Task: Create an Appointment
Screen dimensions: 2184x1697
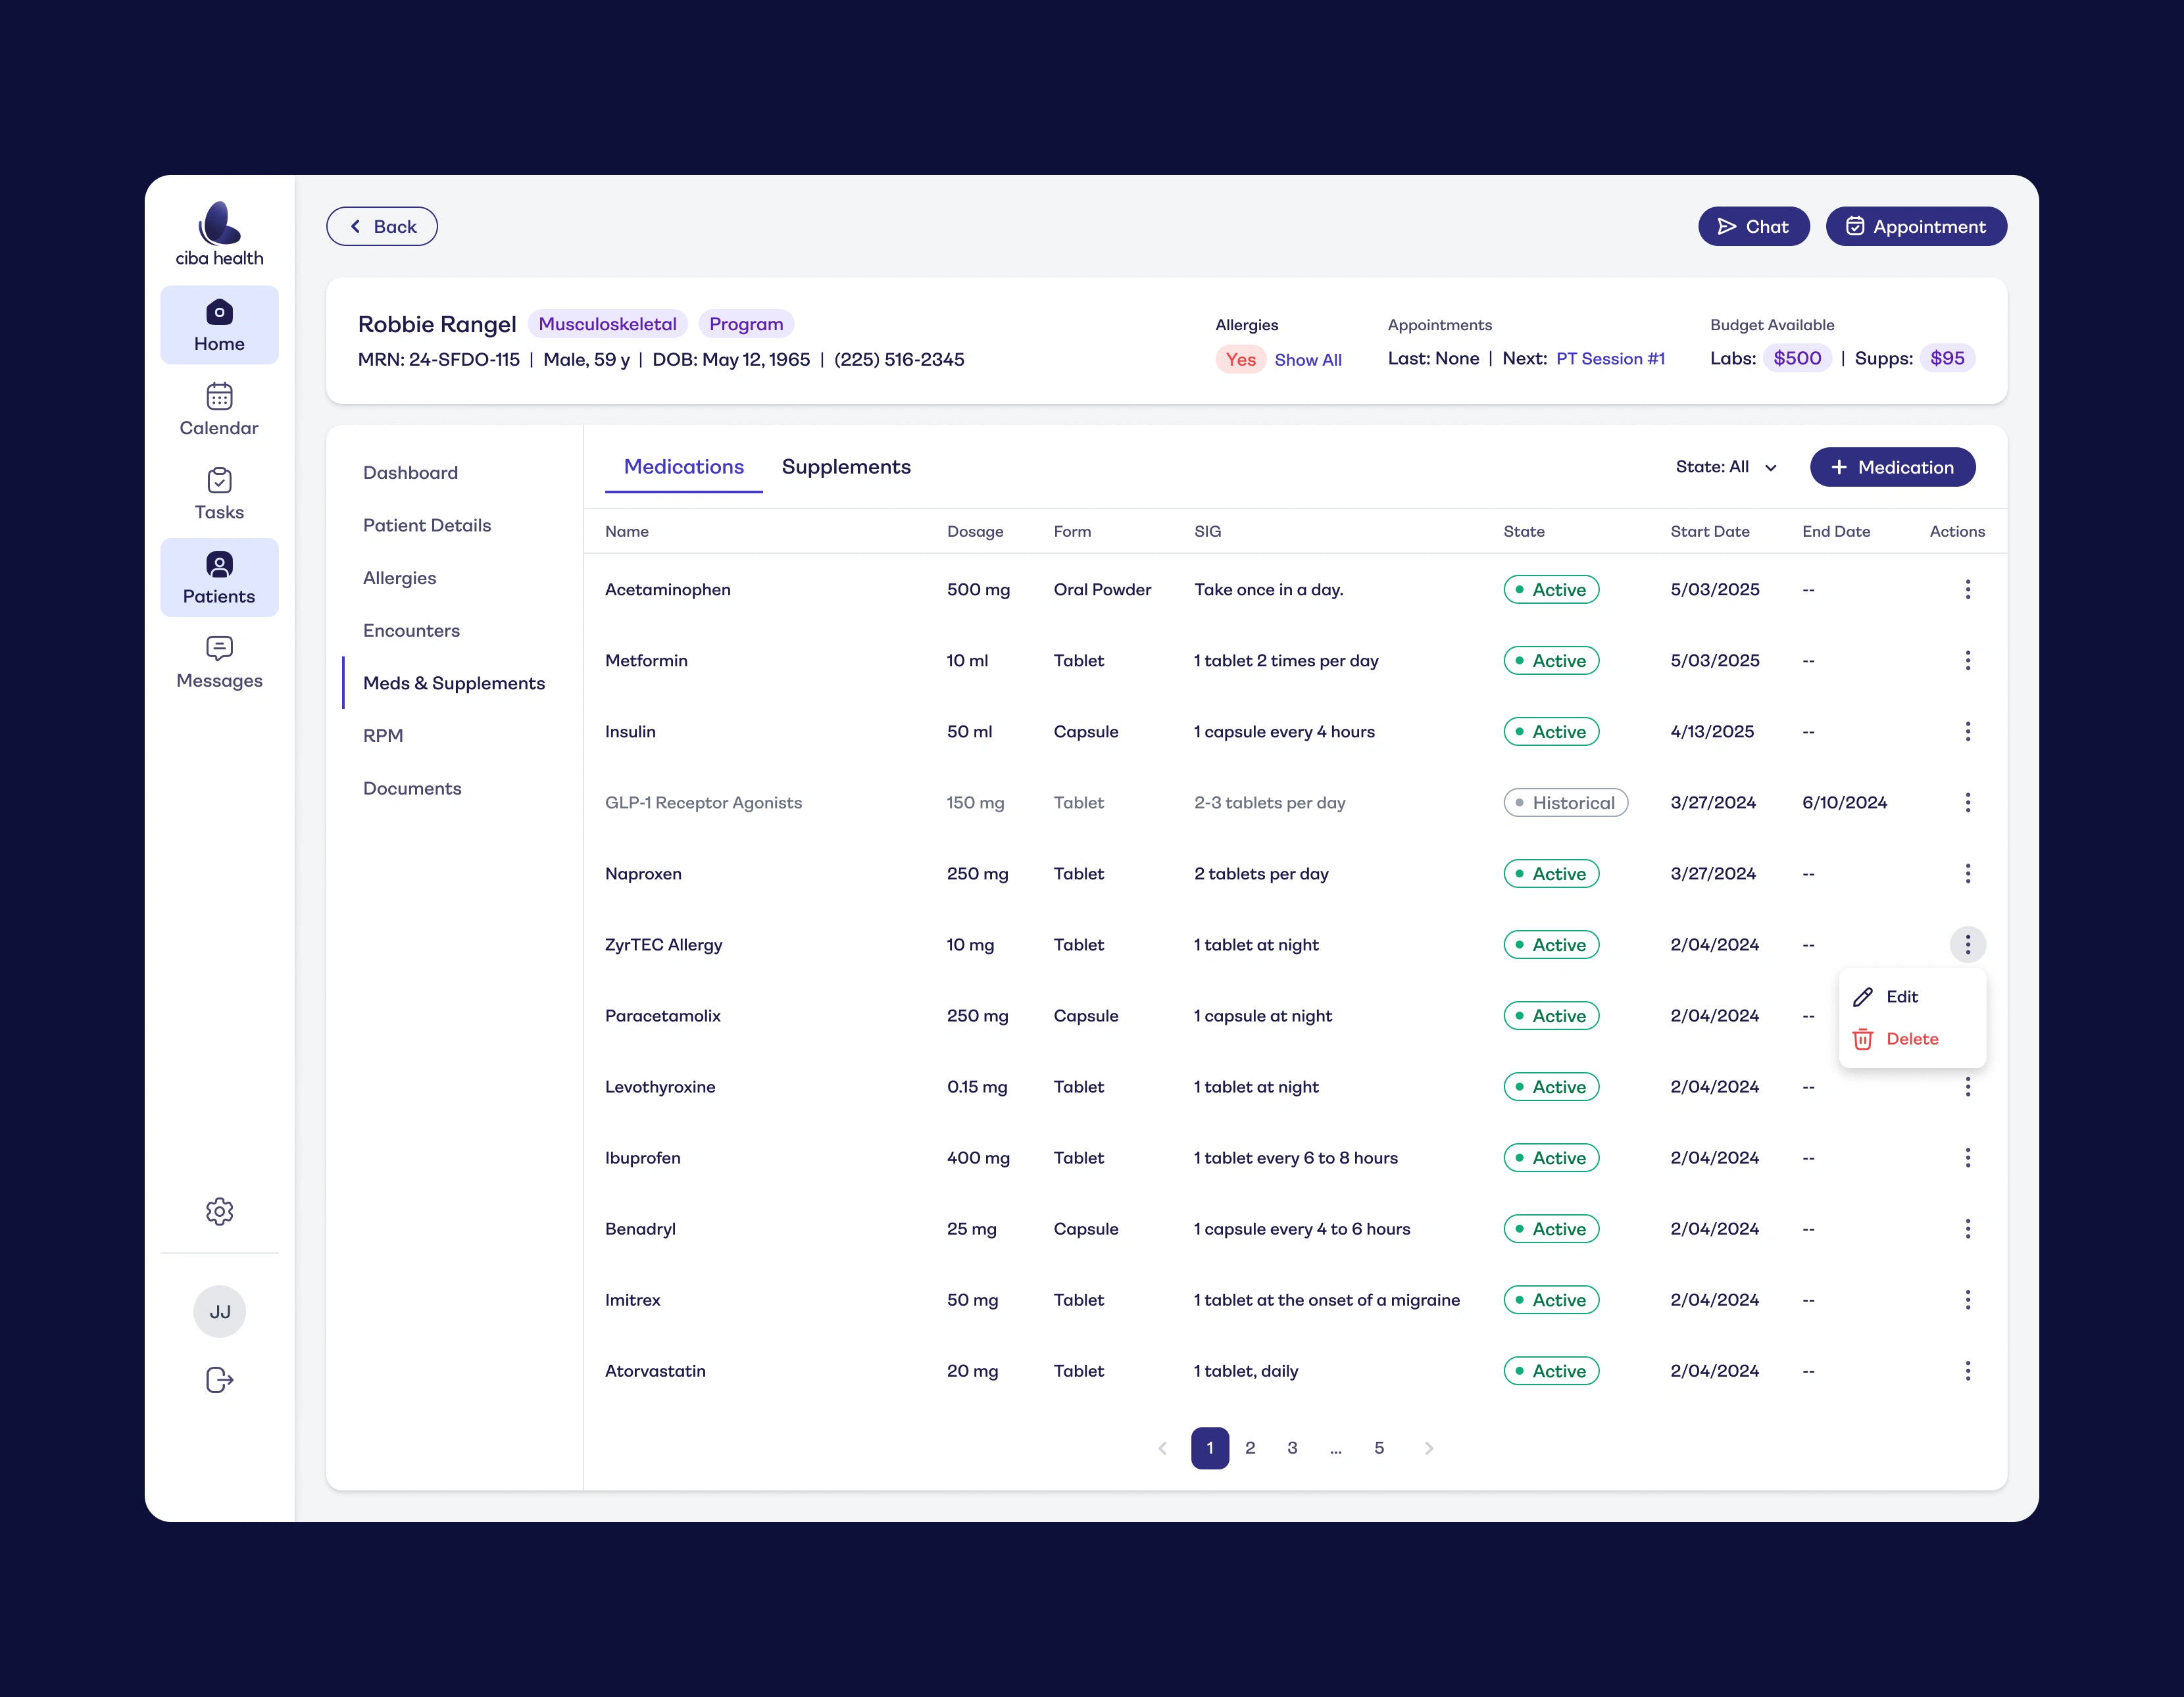Action: point(1916,227)
